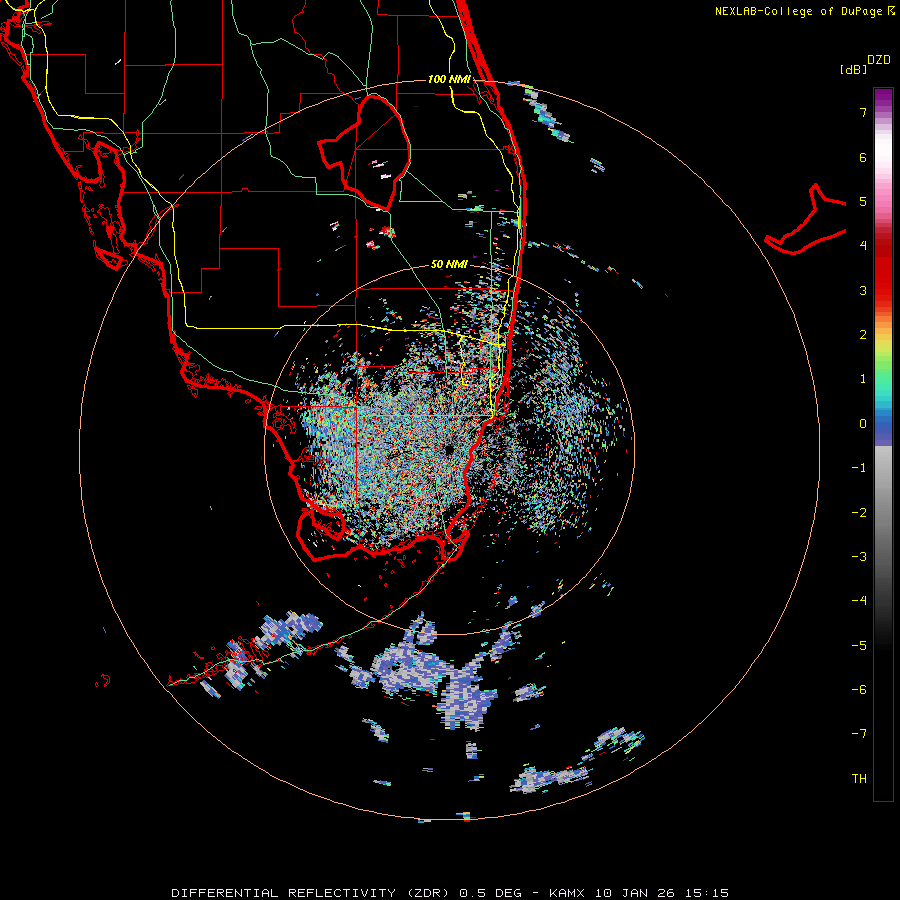Click the 4 value on color scale
Screen dimensions: 900x900
tap(863, 246)
